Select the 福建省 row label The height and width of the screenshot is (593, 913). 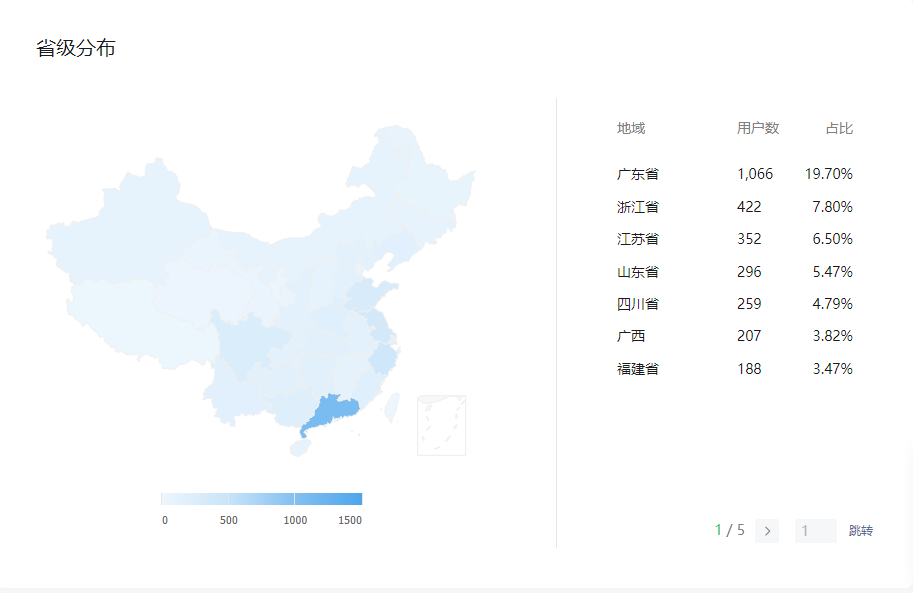pyautogui.click(x=638, y=369)
